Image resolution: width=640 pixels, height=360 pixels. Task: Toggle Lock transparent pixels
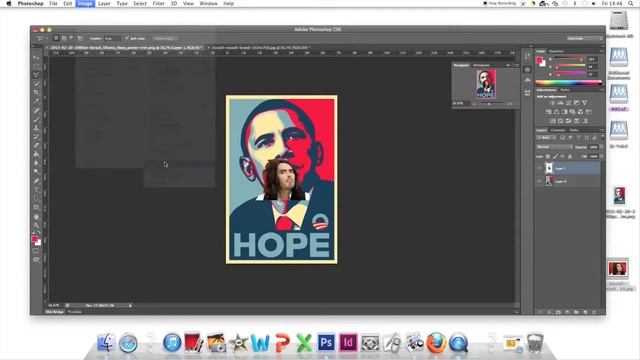(548, 156)
